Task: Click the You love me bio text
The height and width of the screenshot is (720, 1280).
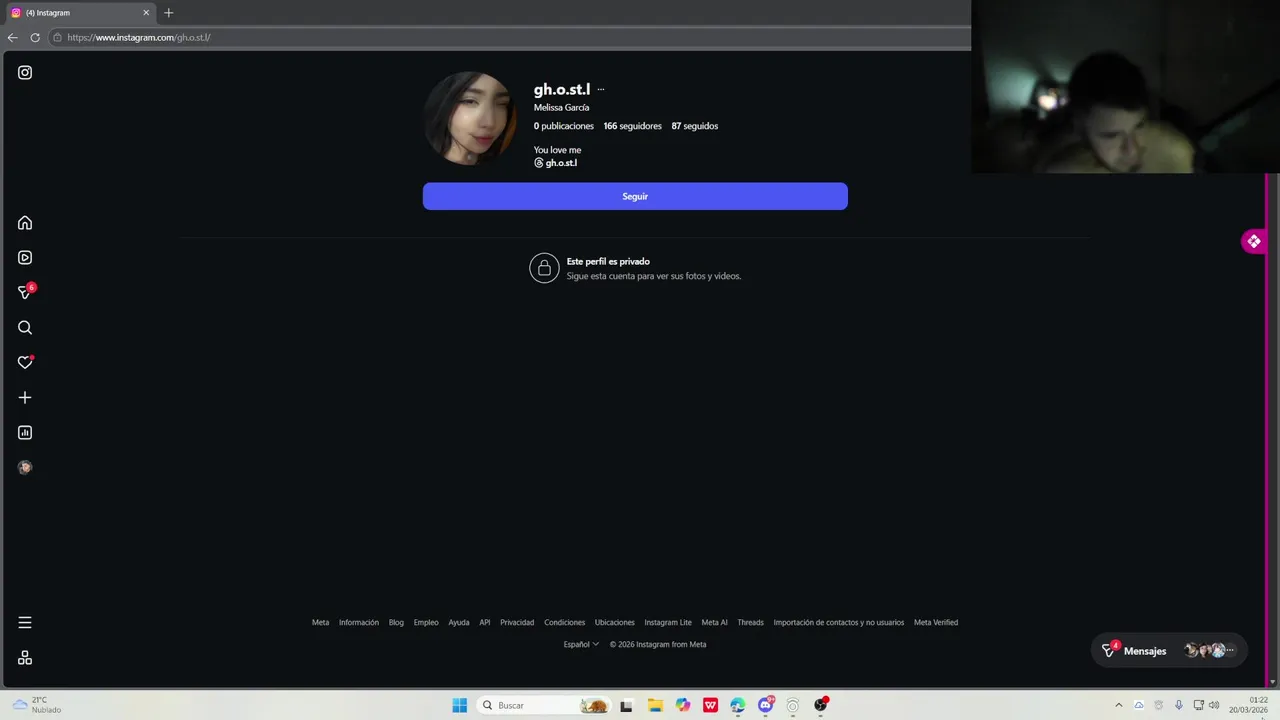Action: [x=557, y=150]
